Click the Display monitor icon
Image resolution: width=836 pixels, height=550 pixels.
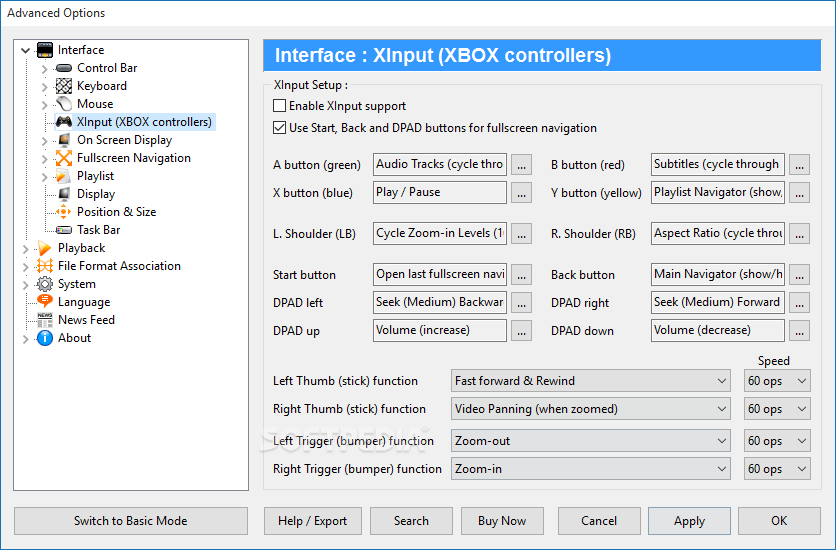click(63, 194)
